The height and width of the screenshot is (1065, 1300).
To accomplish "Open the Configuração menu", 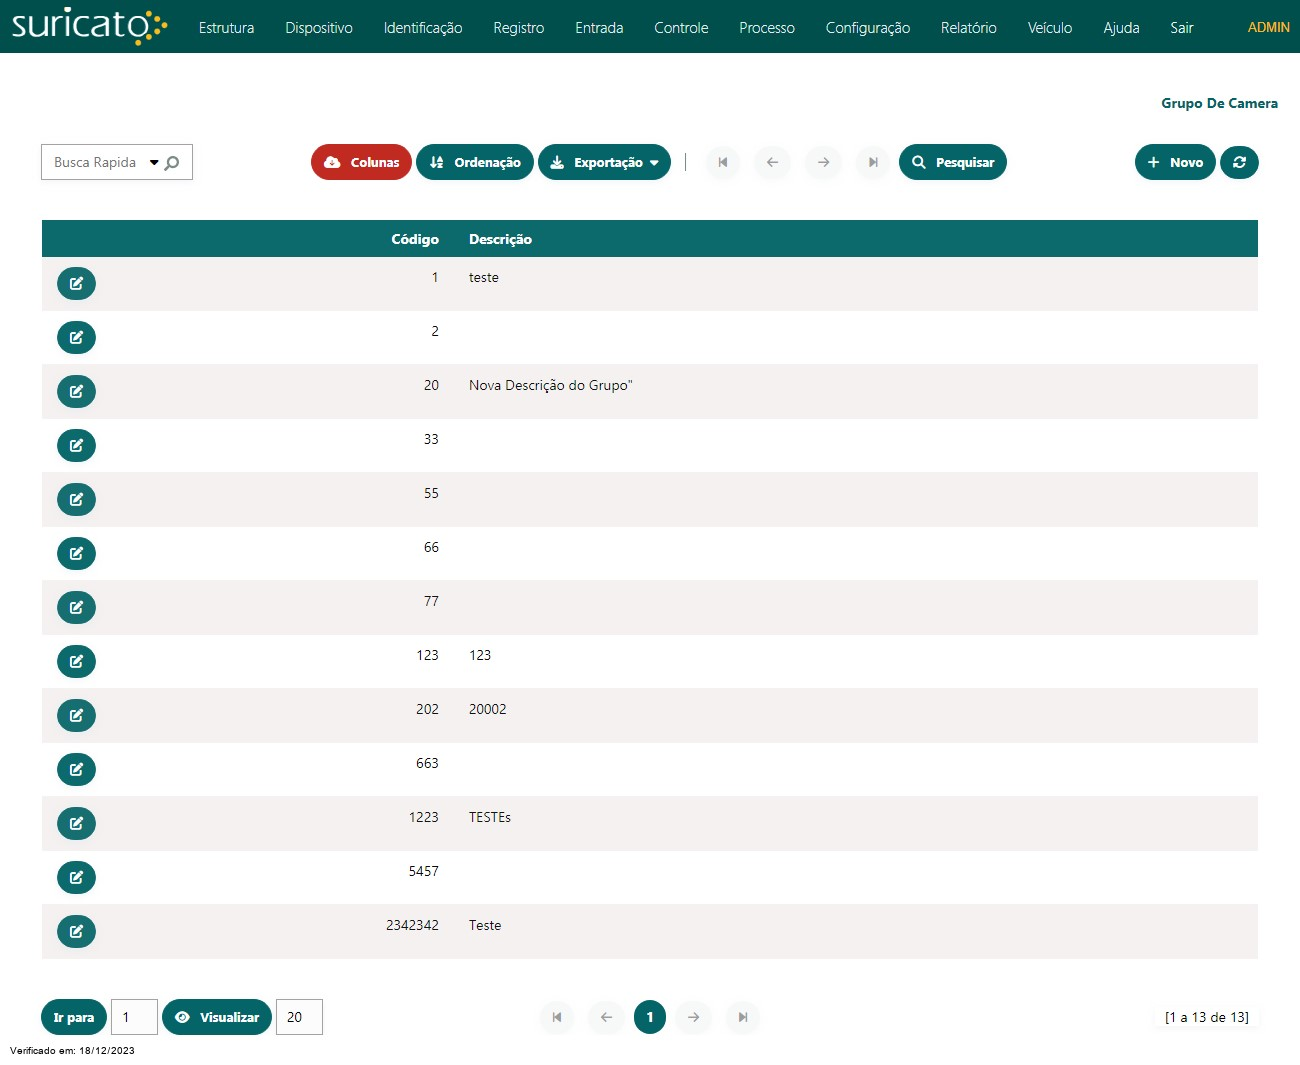I will pos(867,28).
